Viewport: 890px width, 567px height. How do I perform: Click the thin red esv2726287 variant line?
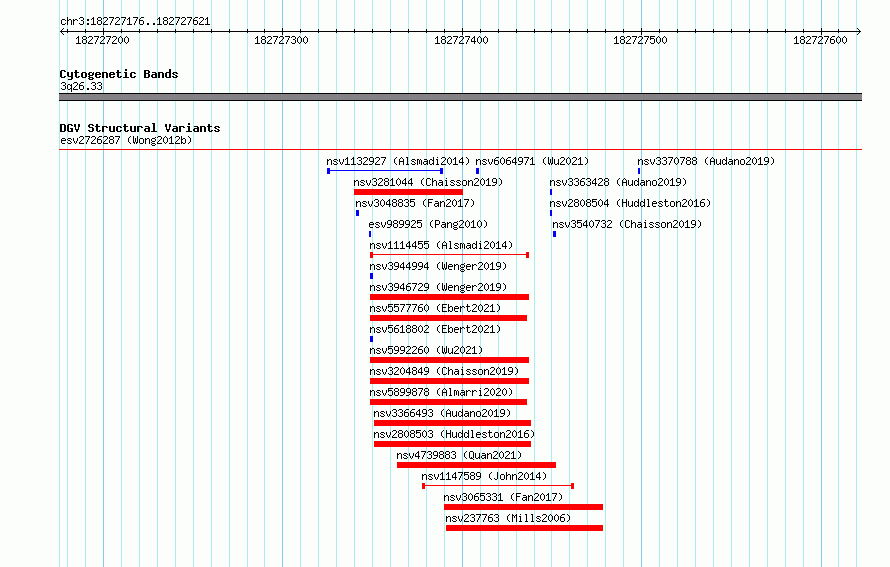(x=460, y=150)
